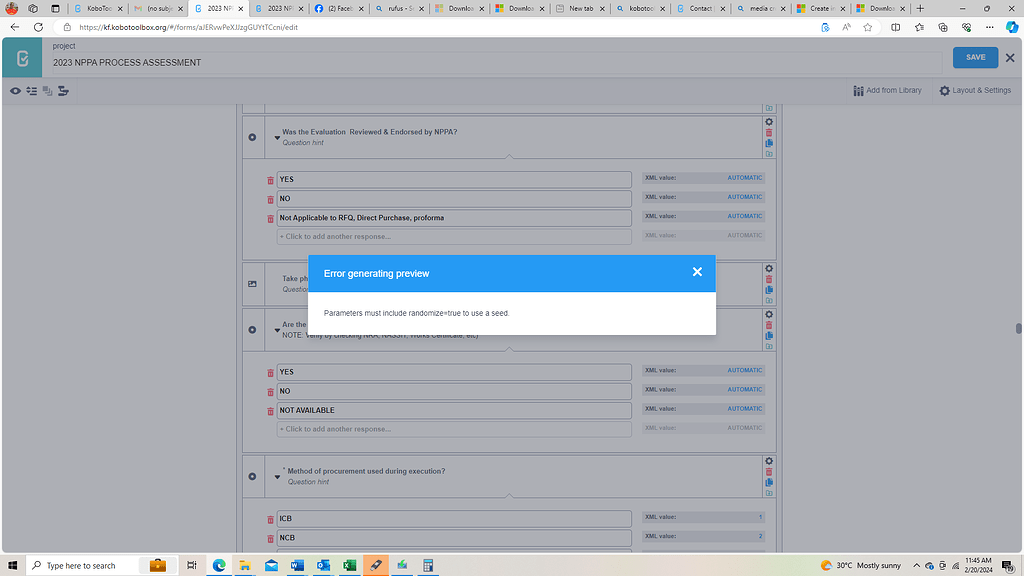Screen dimensions: 1024x576
Task: Expand the plus circle on the Evaluation question
Action: (252, 137)
